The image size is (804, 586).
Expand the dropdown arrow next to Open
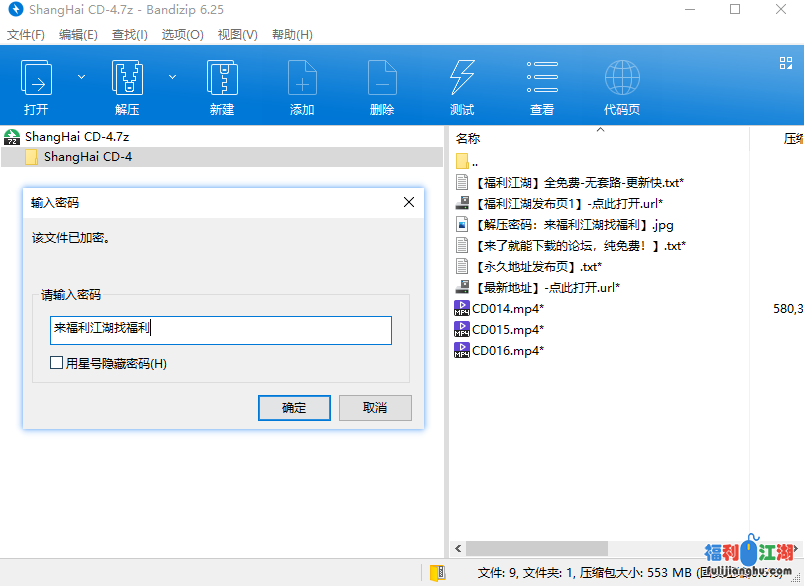click(82, 76)
